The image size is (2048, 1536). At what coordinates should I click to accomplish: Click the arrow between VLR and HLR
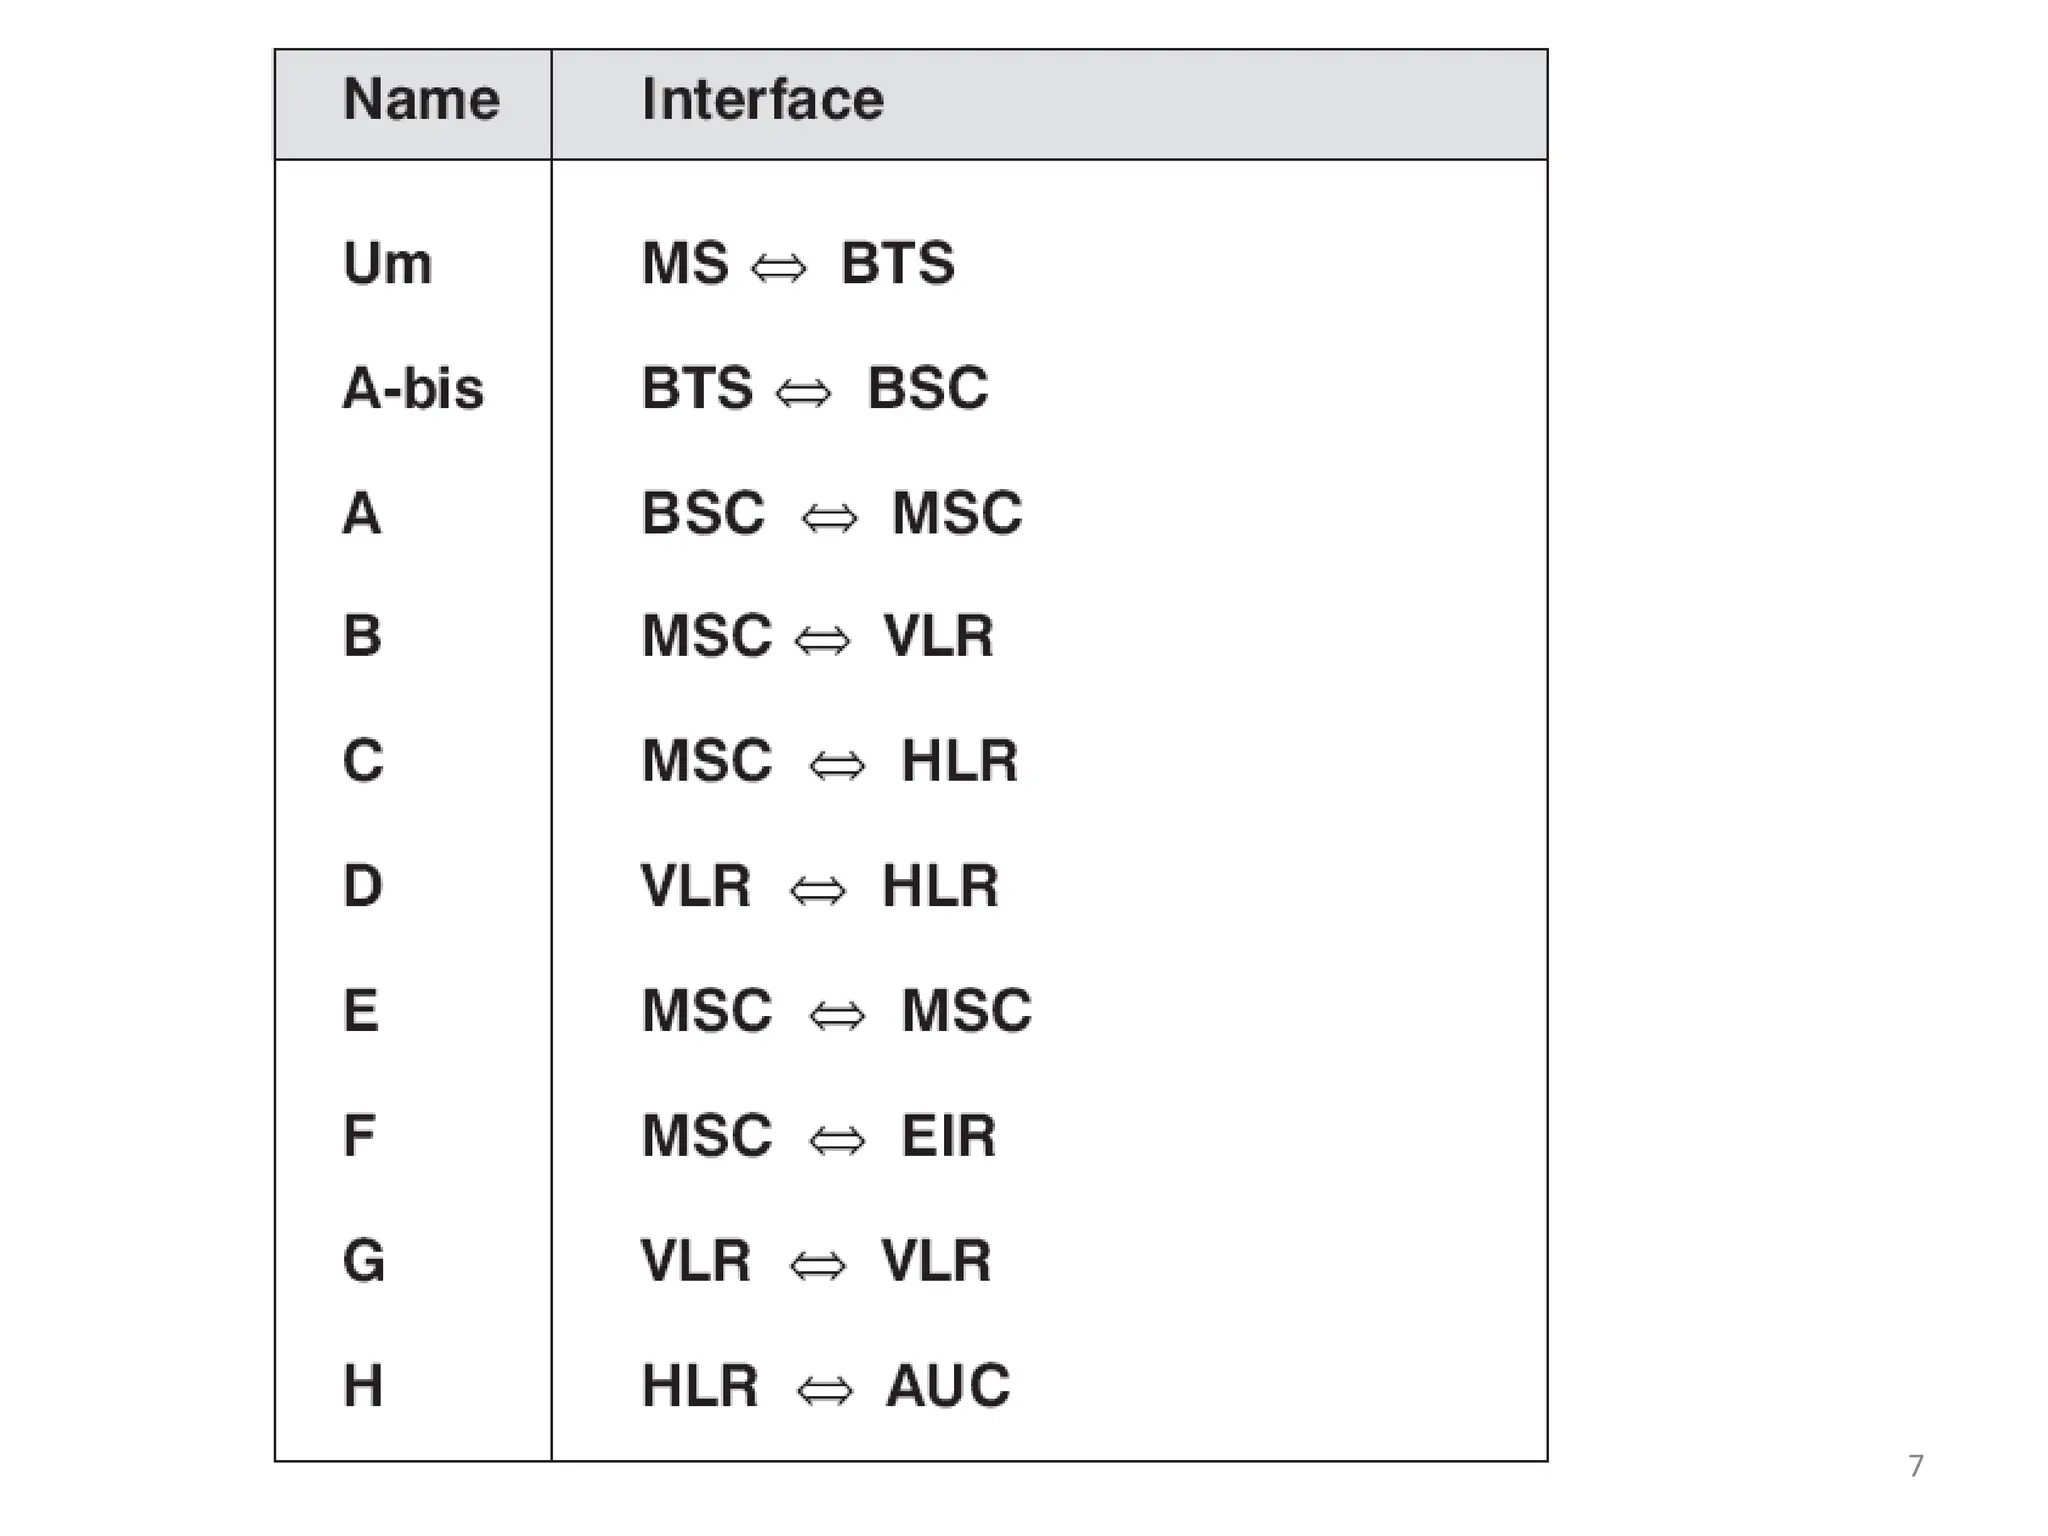tap(818, 891)
